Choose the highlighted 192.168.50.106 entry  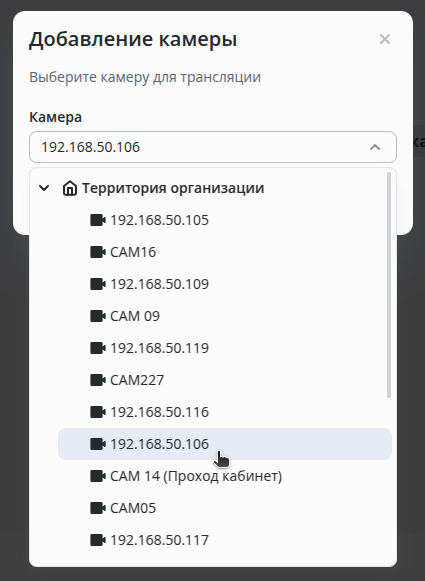click(x=225, y=444)
